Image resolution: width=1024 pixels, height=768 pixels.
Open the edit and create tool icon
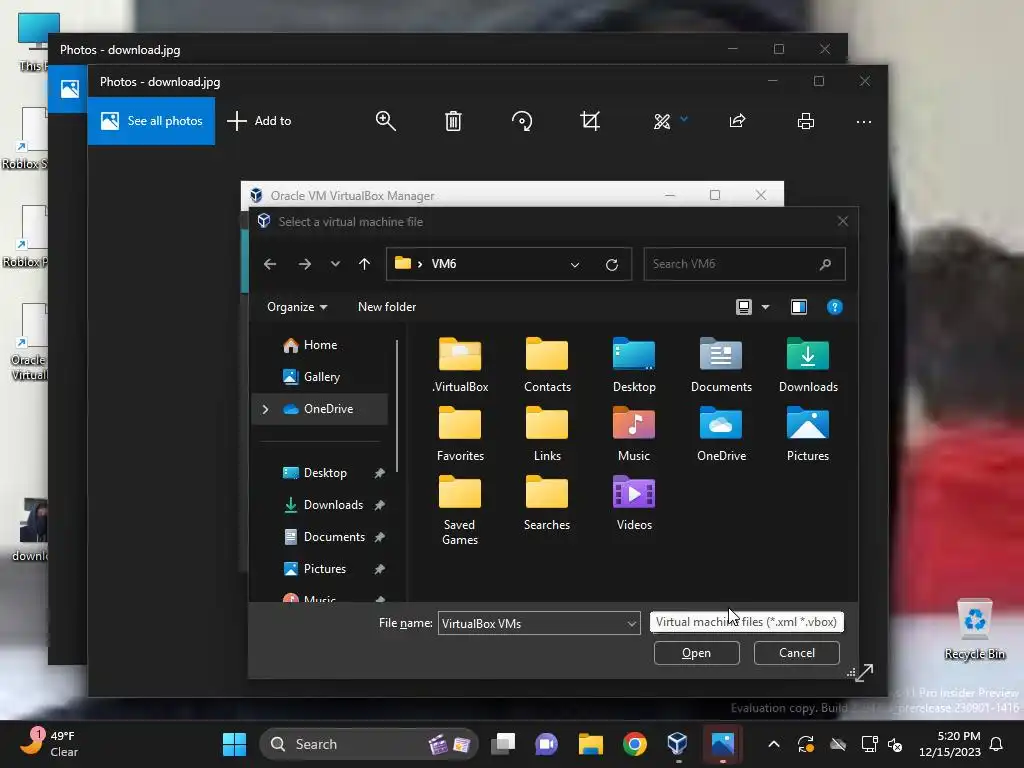click(x=662, y=121)
